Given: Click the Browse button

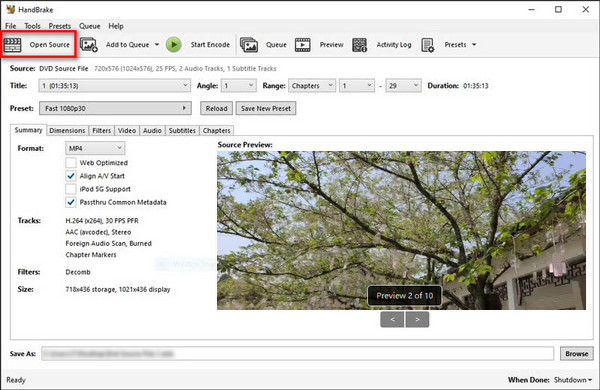Looking at the screenshot, I should (x=577, y=354).
